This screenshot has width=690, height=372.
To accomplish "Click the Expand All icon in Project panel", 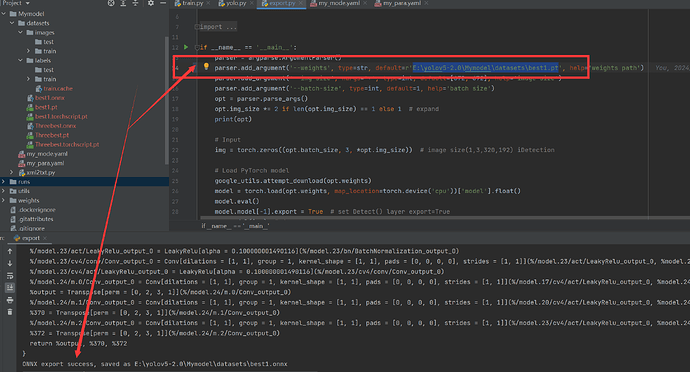I will 123,3.
